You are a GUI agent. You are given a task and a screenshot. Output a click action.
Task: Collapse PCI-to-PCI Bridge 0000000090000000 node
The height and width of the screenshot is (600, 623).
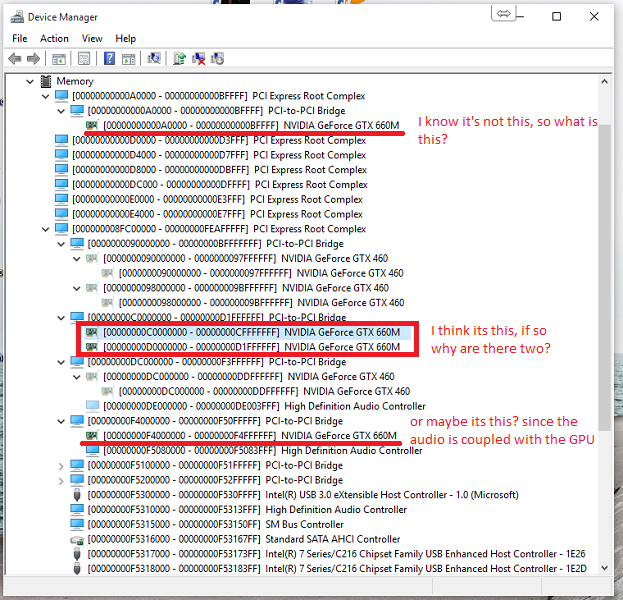tap(61, 244)
